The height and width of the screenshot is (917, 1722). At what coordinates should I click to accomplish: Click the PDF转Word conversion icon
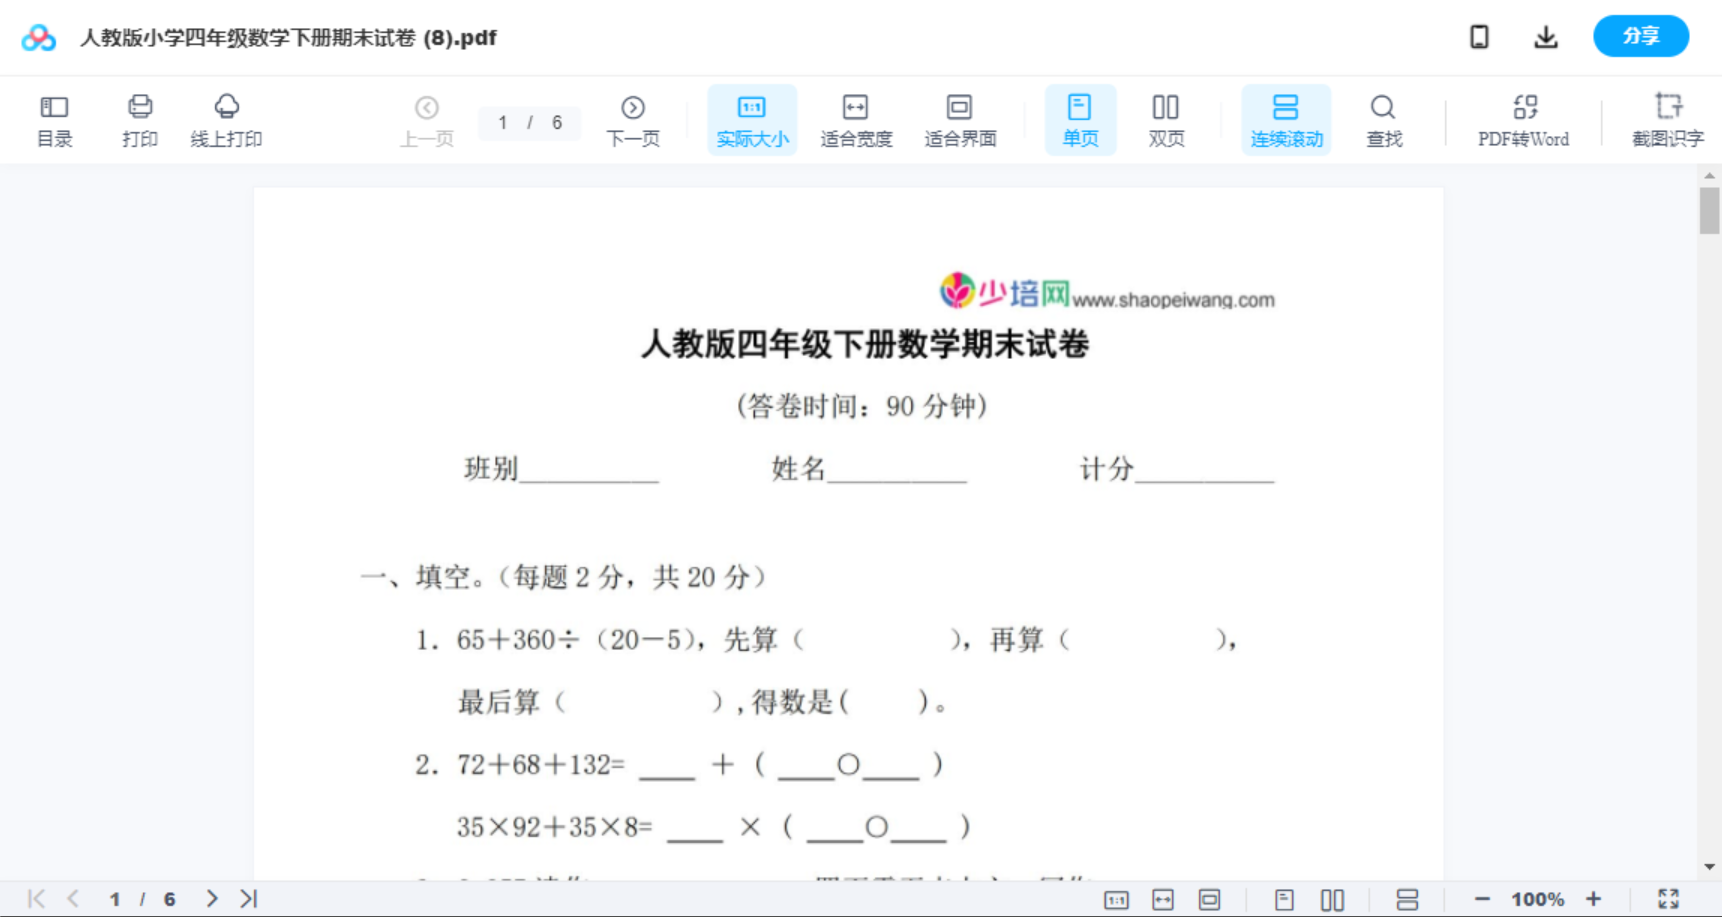pyautogui.click(x=1523, y=119)
